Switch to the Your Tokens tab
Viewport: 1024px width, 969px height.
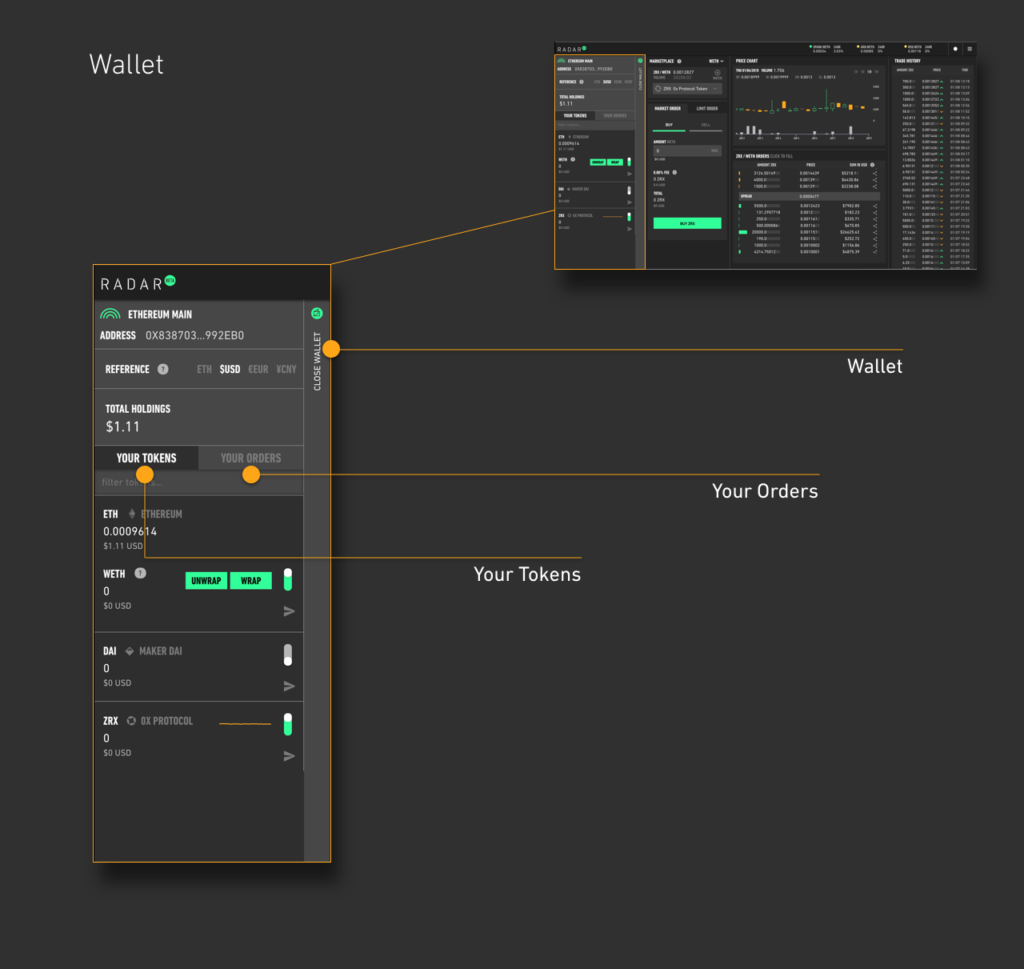coord(146,458)
